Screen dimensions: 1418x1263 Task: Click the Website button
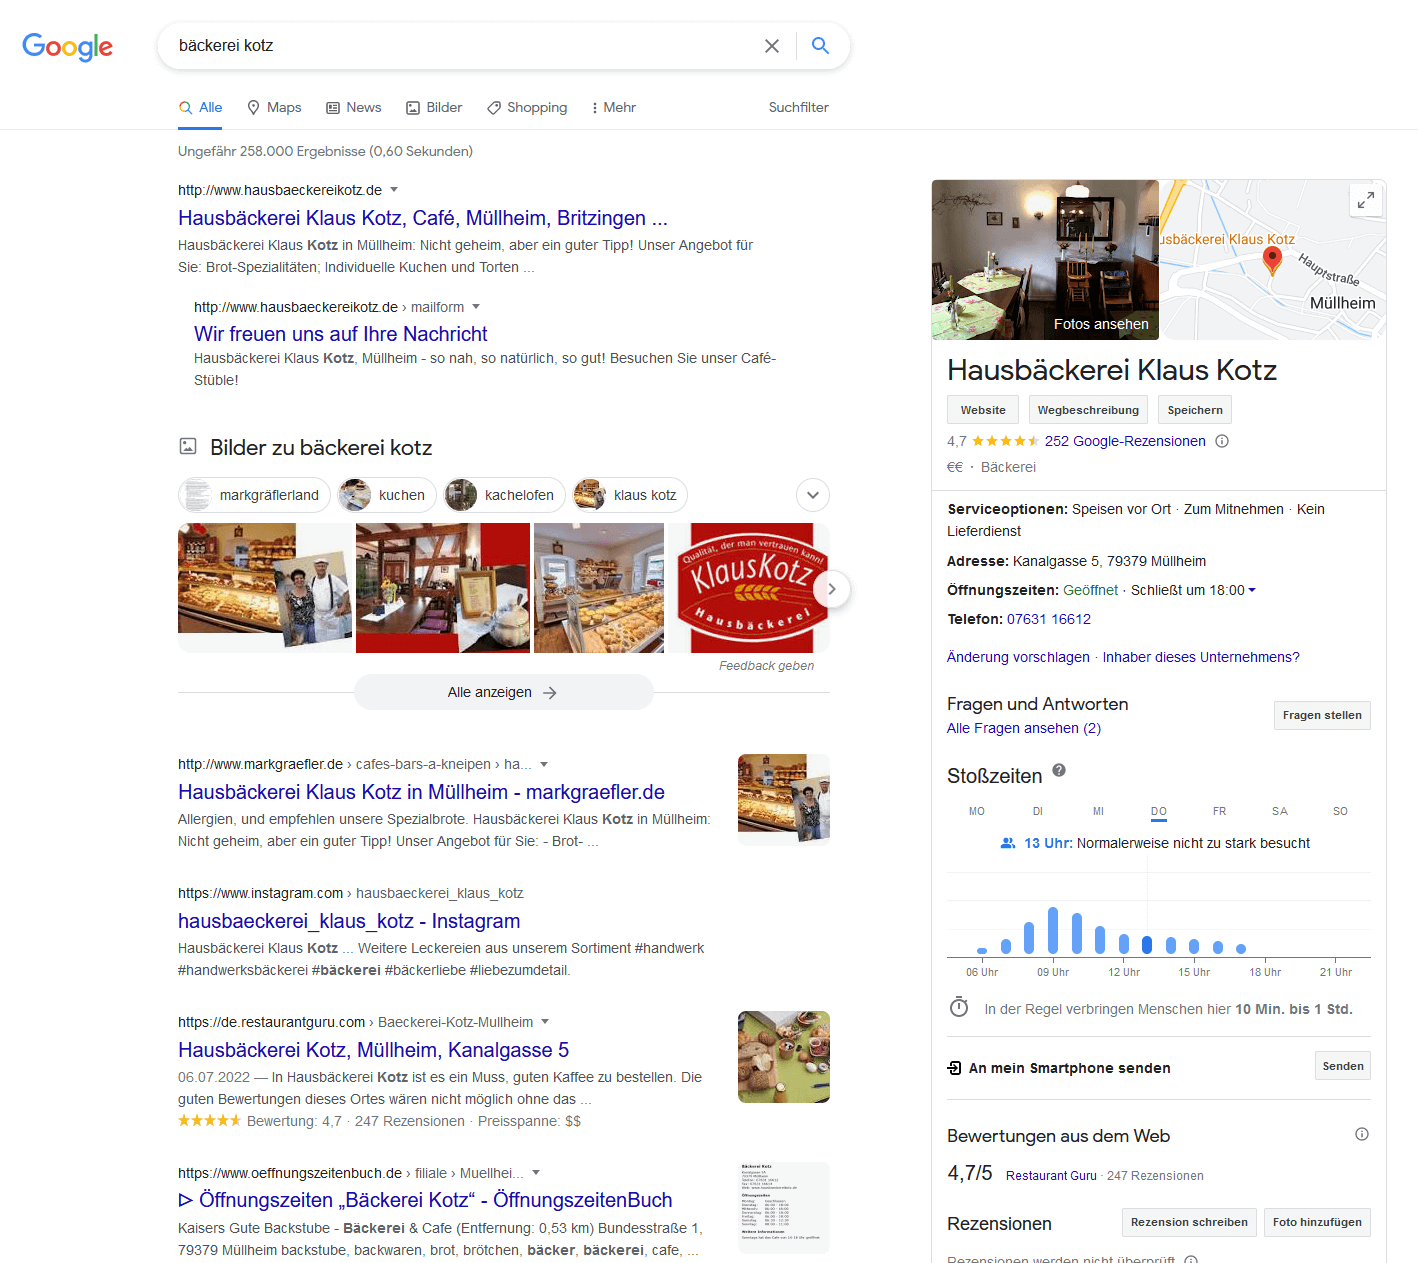[x=983, y=410]
